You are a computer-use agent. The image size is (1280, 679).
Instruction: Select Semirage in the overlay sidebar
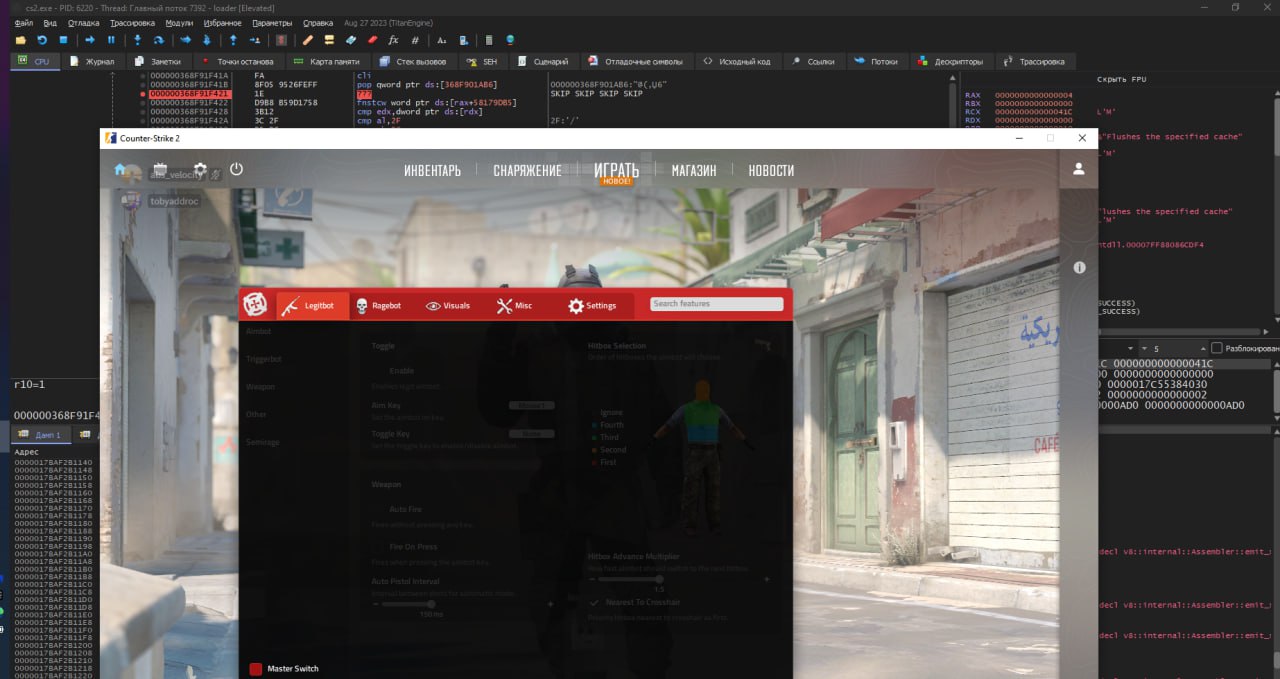tap(263, 442)
